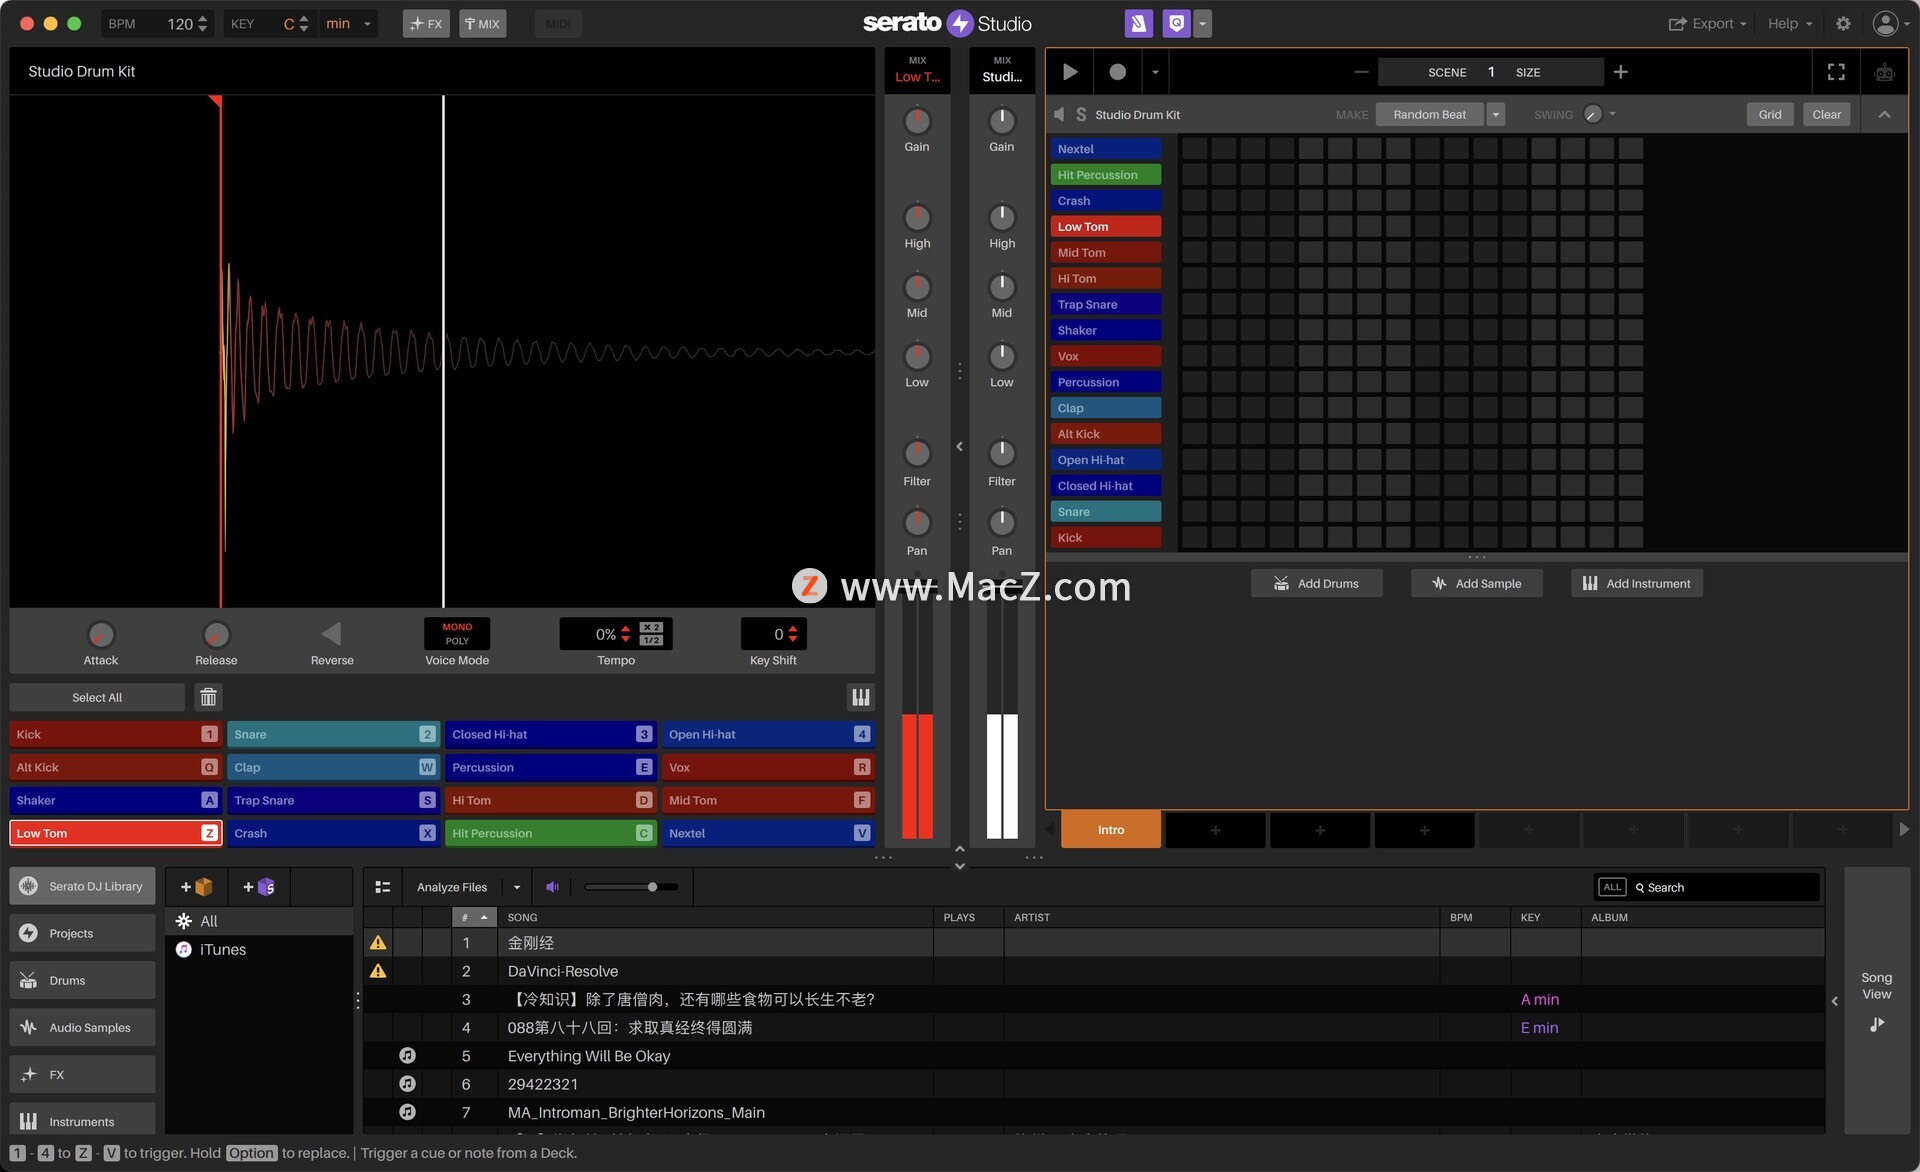Increase scene size with plus button
Viewport: 1920px width, 1172px height.
click(x=1621, y=72)
